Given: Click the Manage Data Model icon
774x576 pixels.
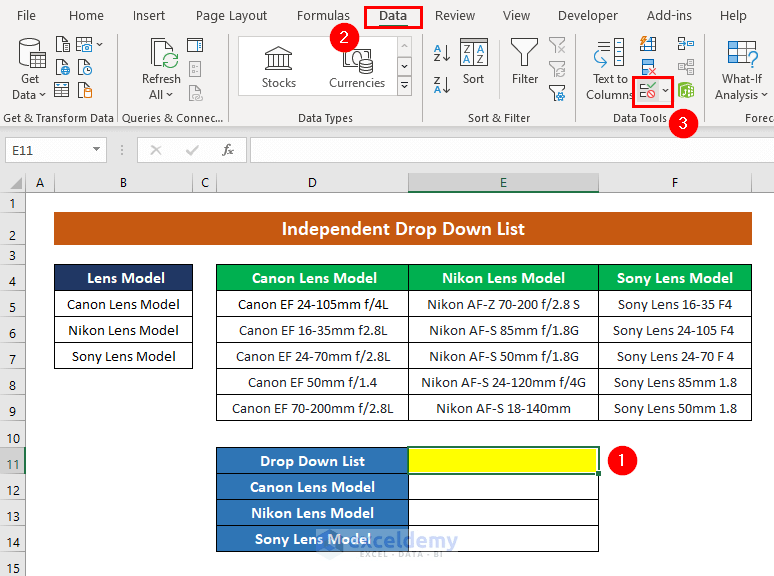Looking at the screenshot, I should click(x=686, y=90).
